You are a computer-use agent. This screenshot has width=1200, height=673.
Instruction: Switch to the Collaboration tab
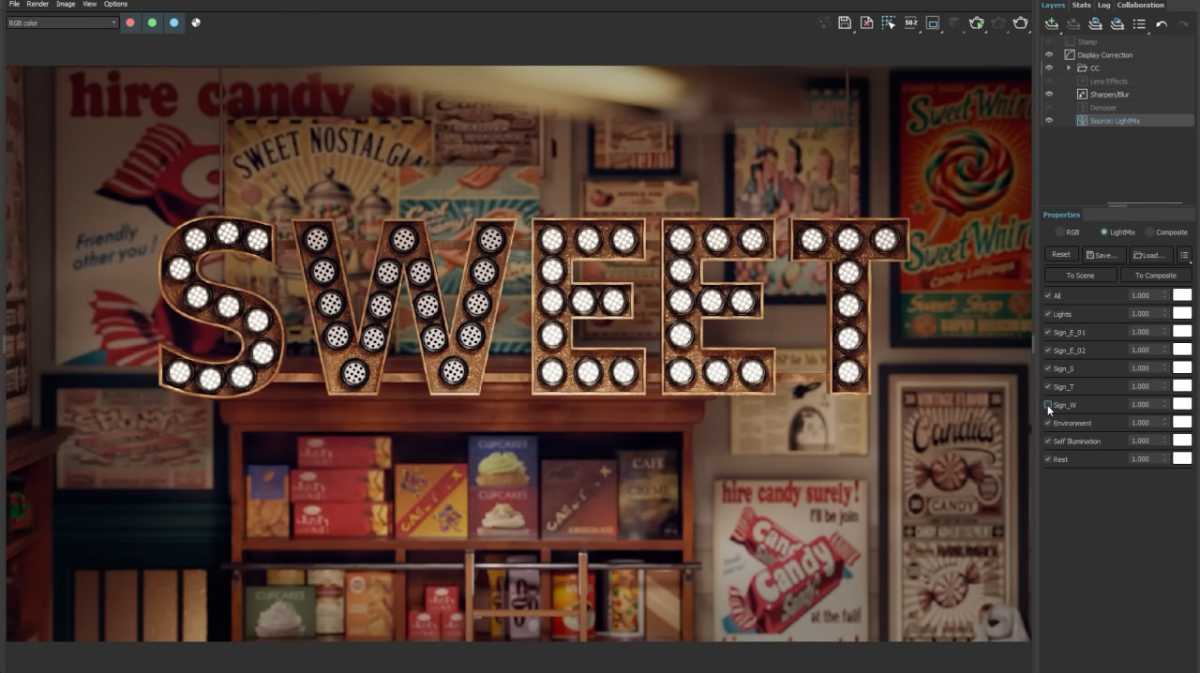pos(1141,5)
